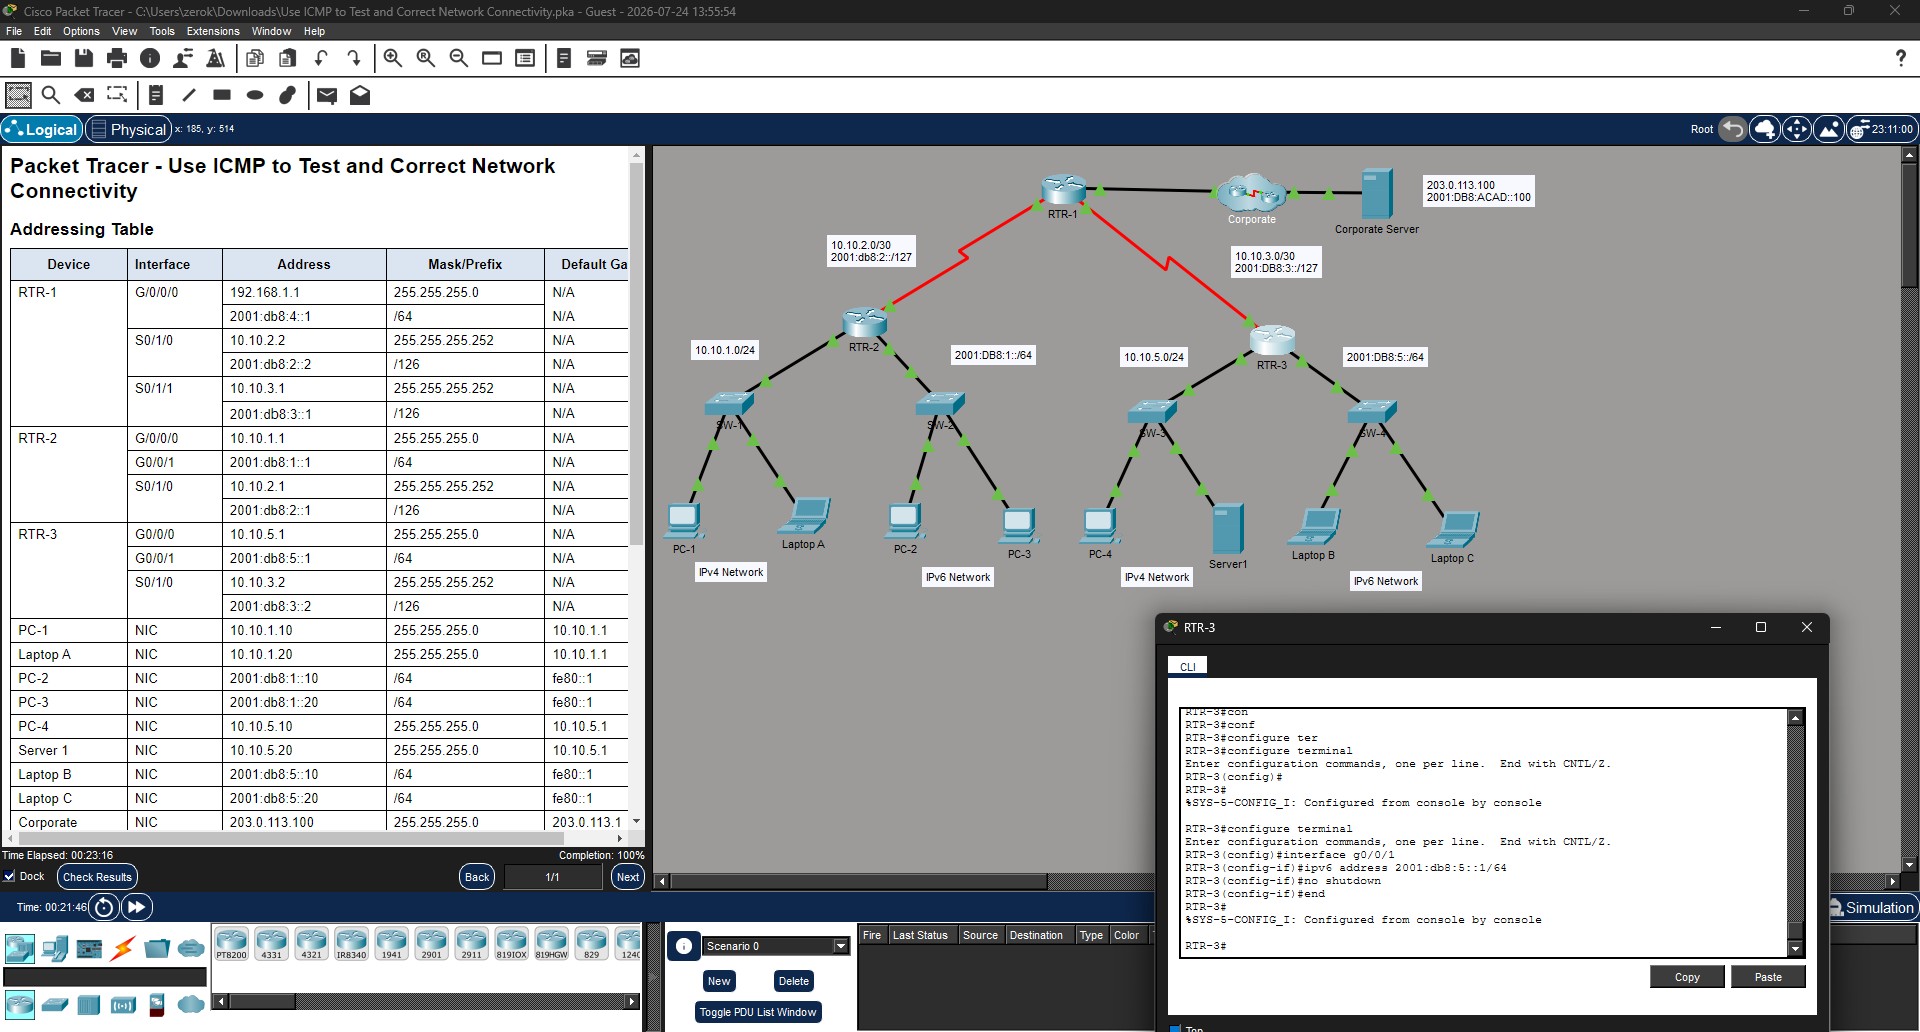Open the Edit menu
Image resolution: width=1920 pixels, height=1032 pixels.
42,31
